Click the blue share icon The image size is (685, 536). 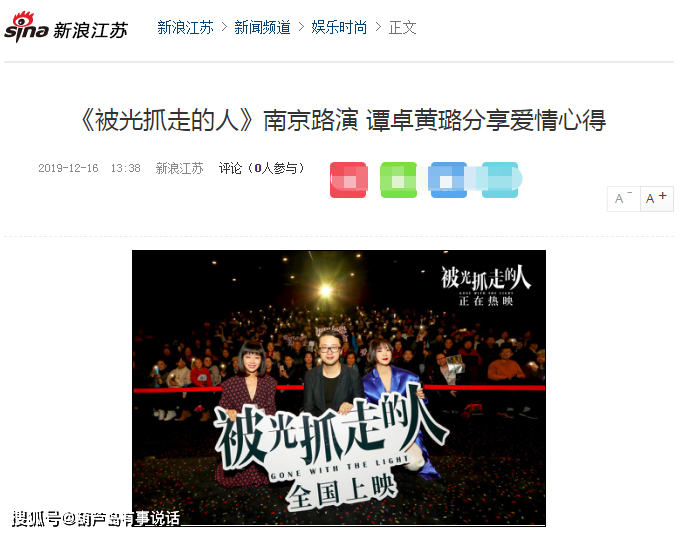click(x=449, y=180)
